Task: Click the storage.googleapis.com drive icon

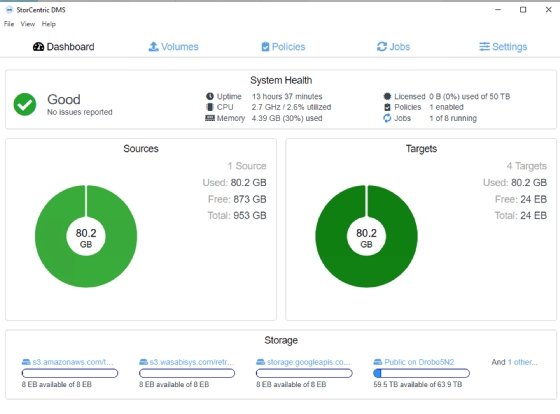Action: coord(260,362)
